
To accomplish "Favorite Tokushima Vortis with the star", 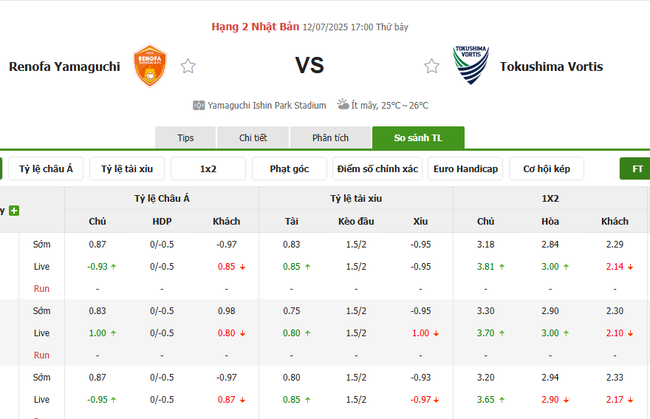I will coord(432,67).
